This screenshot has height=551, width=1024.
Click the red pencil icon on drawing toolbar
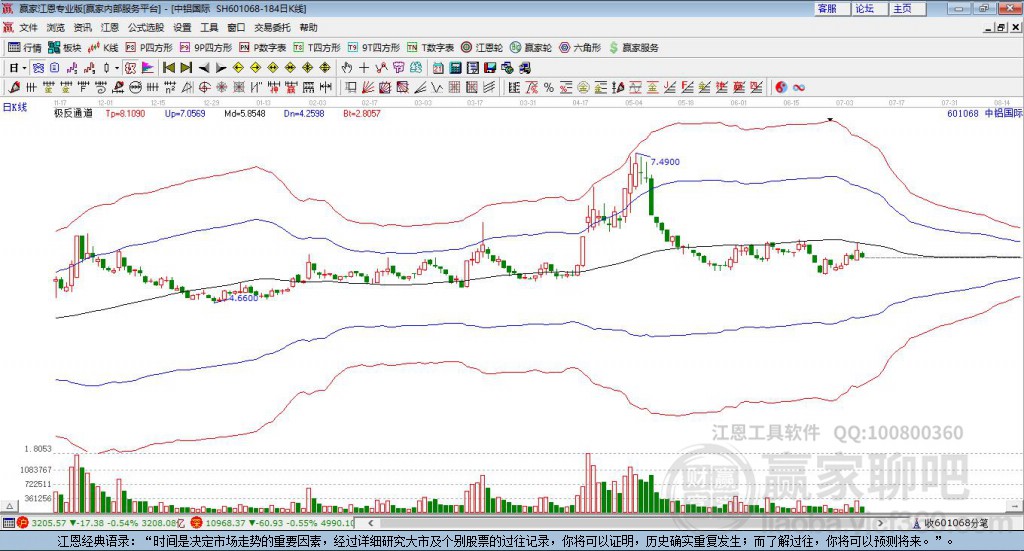click(14, 87)
